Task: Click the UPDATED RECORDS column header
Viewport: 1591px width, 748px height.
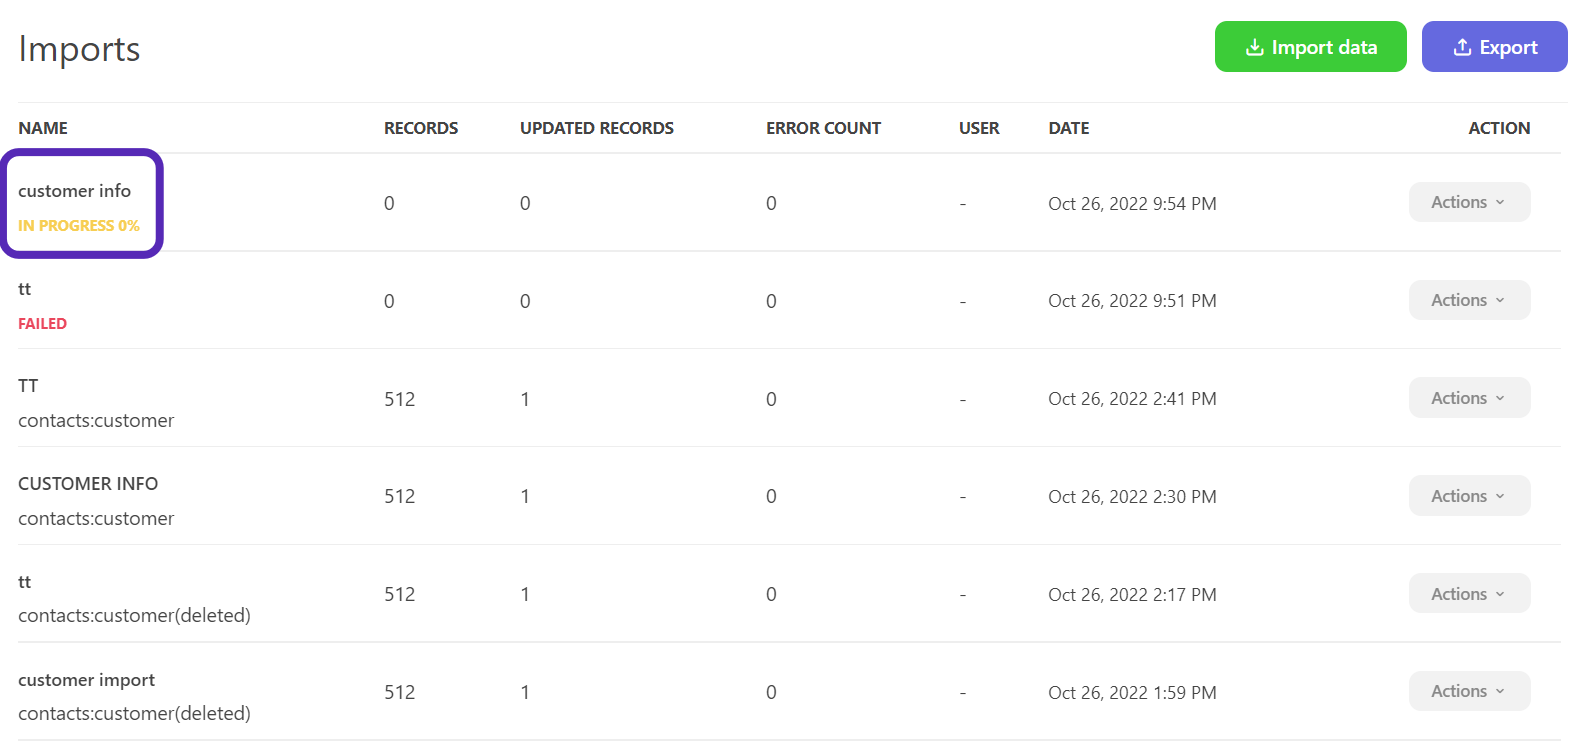Action: pyautogui.click(x=597, y=129)
